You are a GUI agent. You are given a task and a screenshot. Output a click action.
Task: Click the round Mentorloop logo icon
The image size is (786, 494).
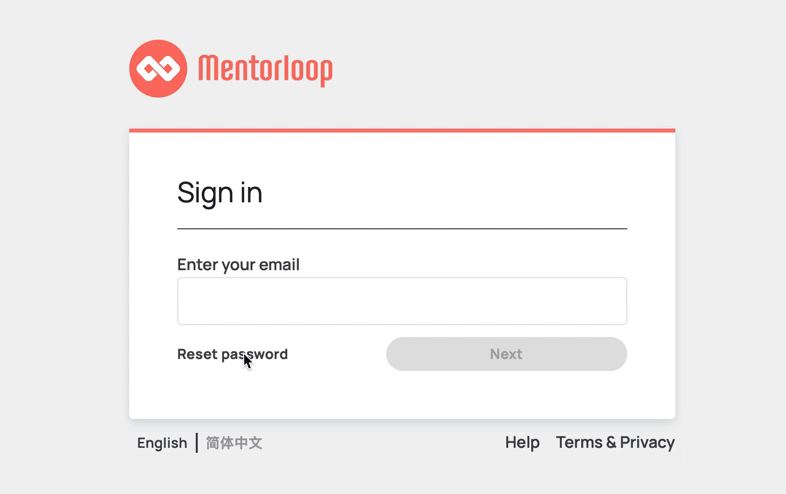(158, 69)
